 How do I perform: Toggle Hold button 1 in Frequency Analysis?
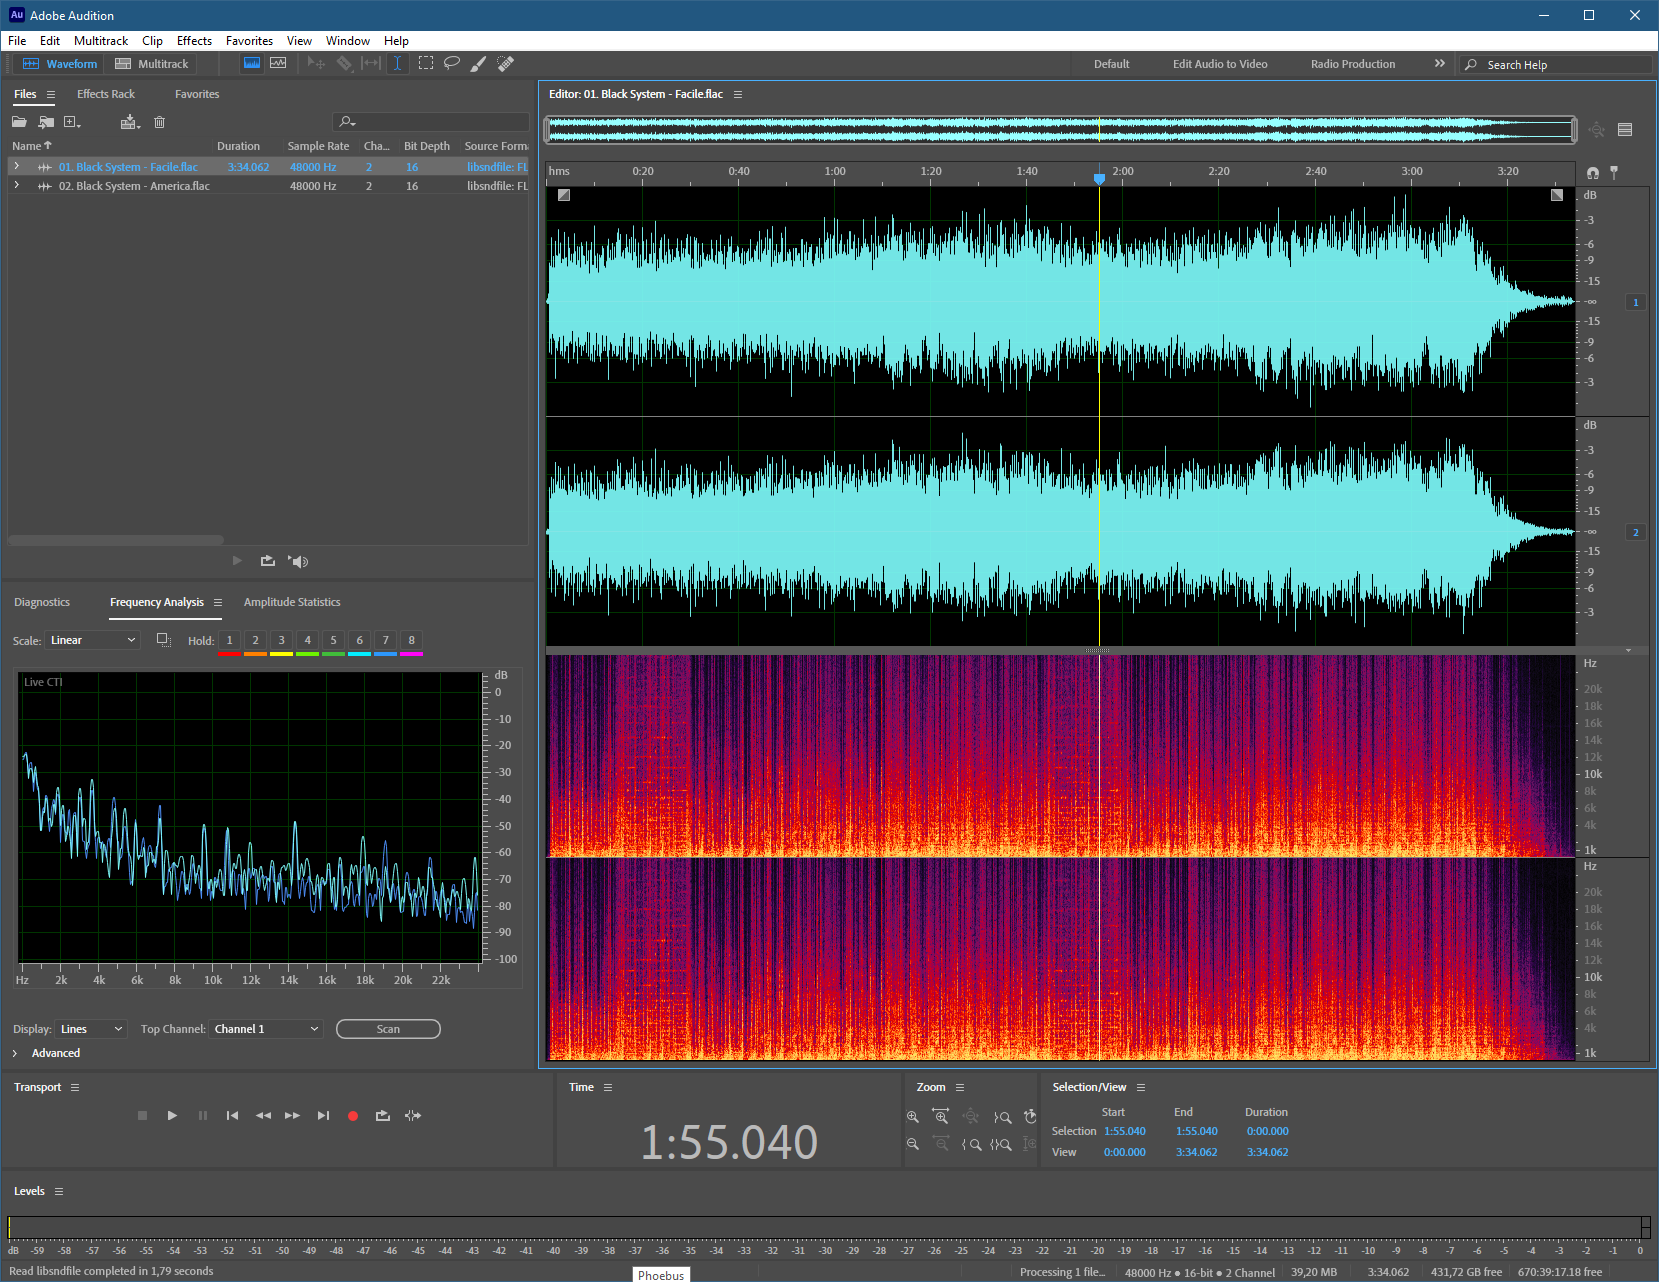coord(229,640)
